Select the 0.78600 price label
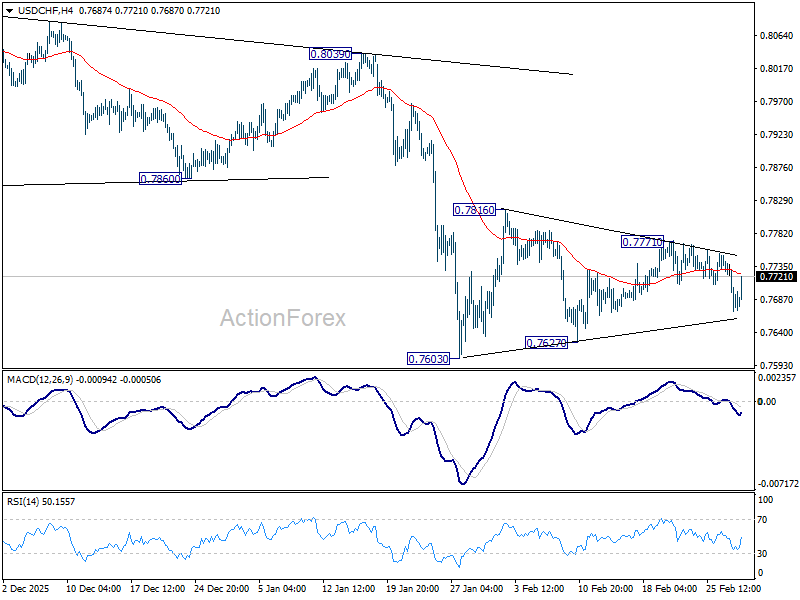 click(x=160, y=179)
